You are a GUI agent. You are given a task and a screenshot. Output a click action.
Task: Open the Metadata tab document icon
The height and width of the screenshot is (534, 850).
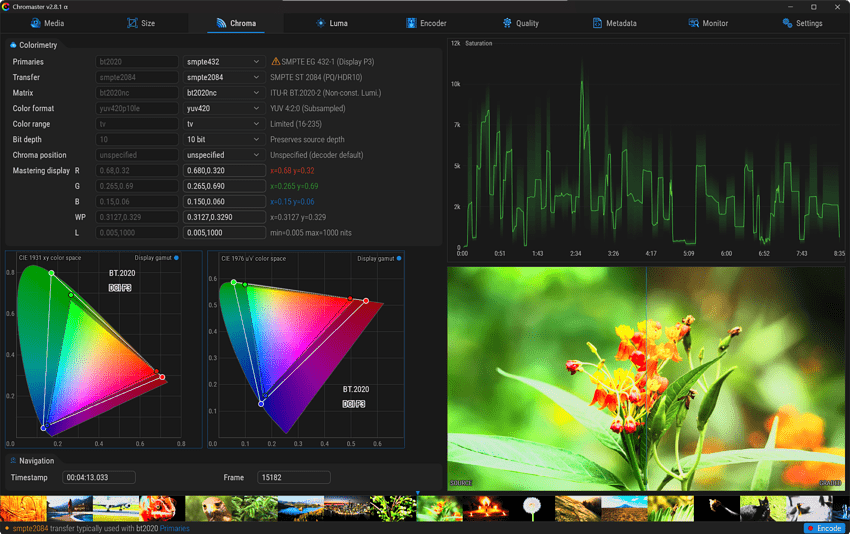pos(597,23)
